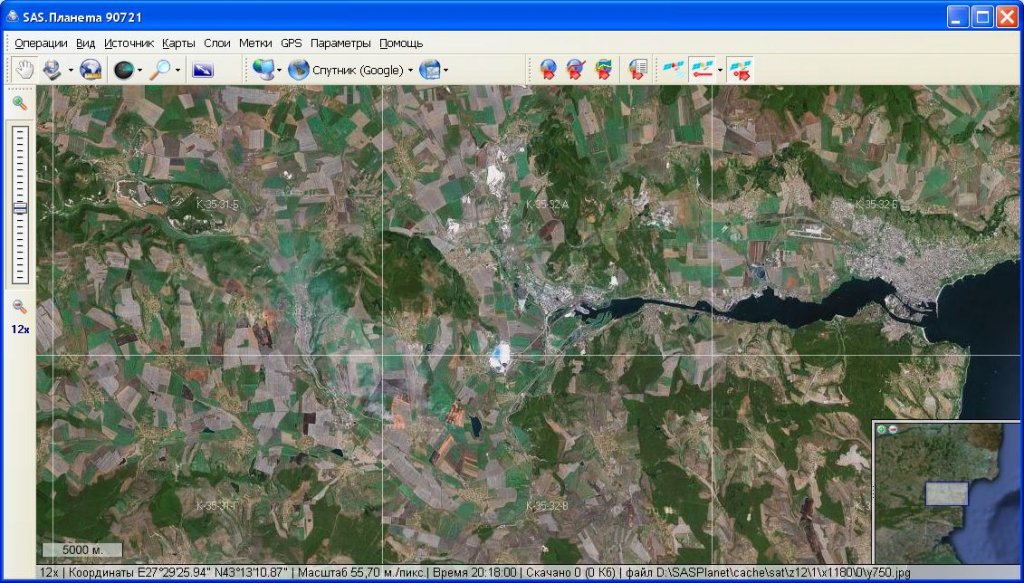The width and height of the screenshot is (1024, 583).
Task: Open the Операции menu
Action: click(41, 43)
